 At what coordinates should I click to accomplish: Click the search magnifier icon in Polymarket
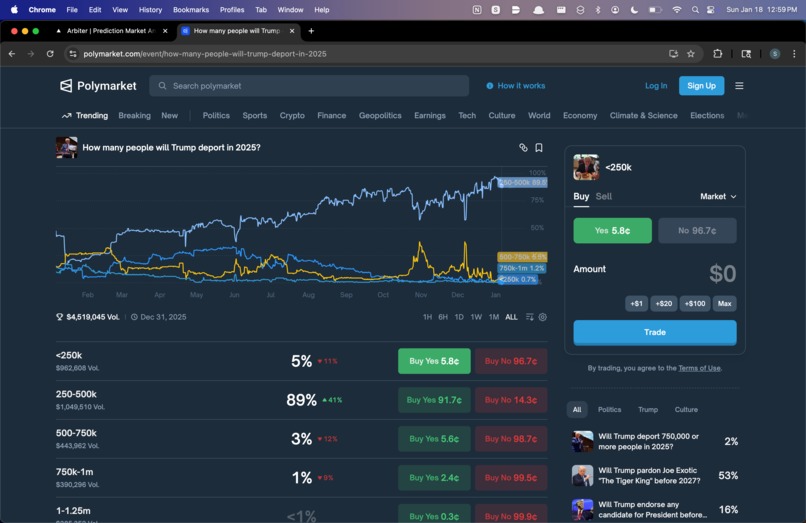point(162,86)
